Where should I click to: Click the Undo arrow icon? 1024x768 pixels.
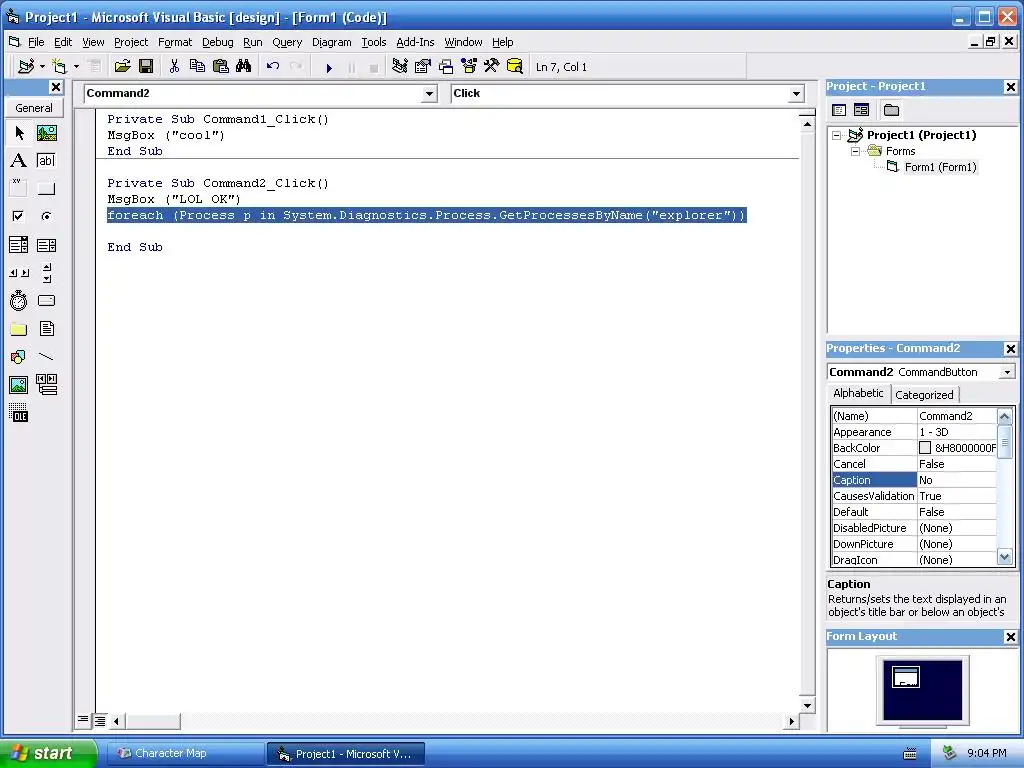(x=272, y=67)
